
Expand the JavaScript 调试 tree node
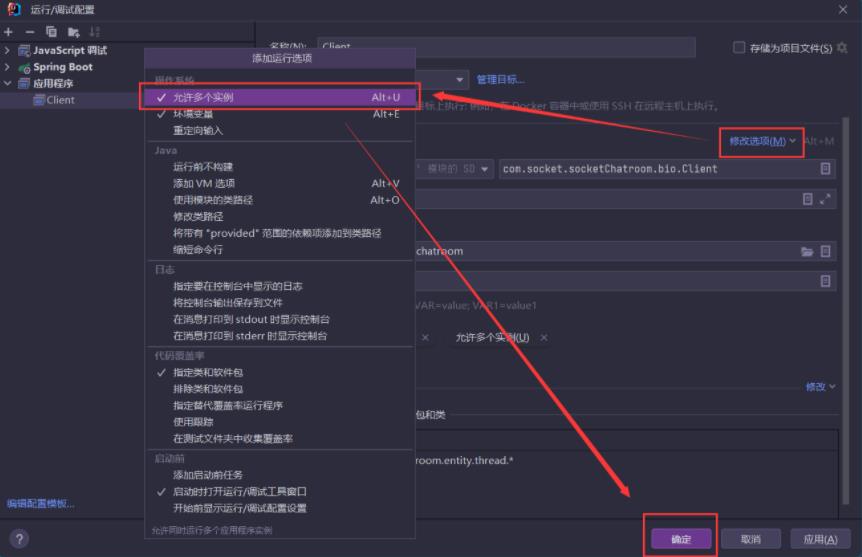7,51
